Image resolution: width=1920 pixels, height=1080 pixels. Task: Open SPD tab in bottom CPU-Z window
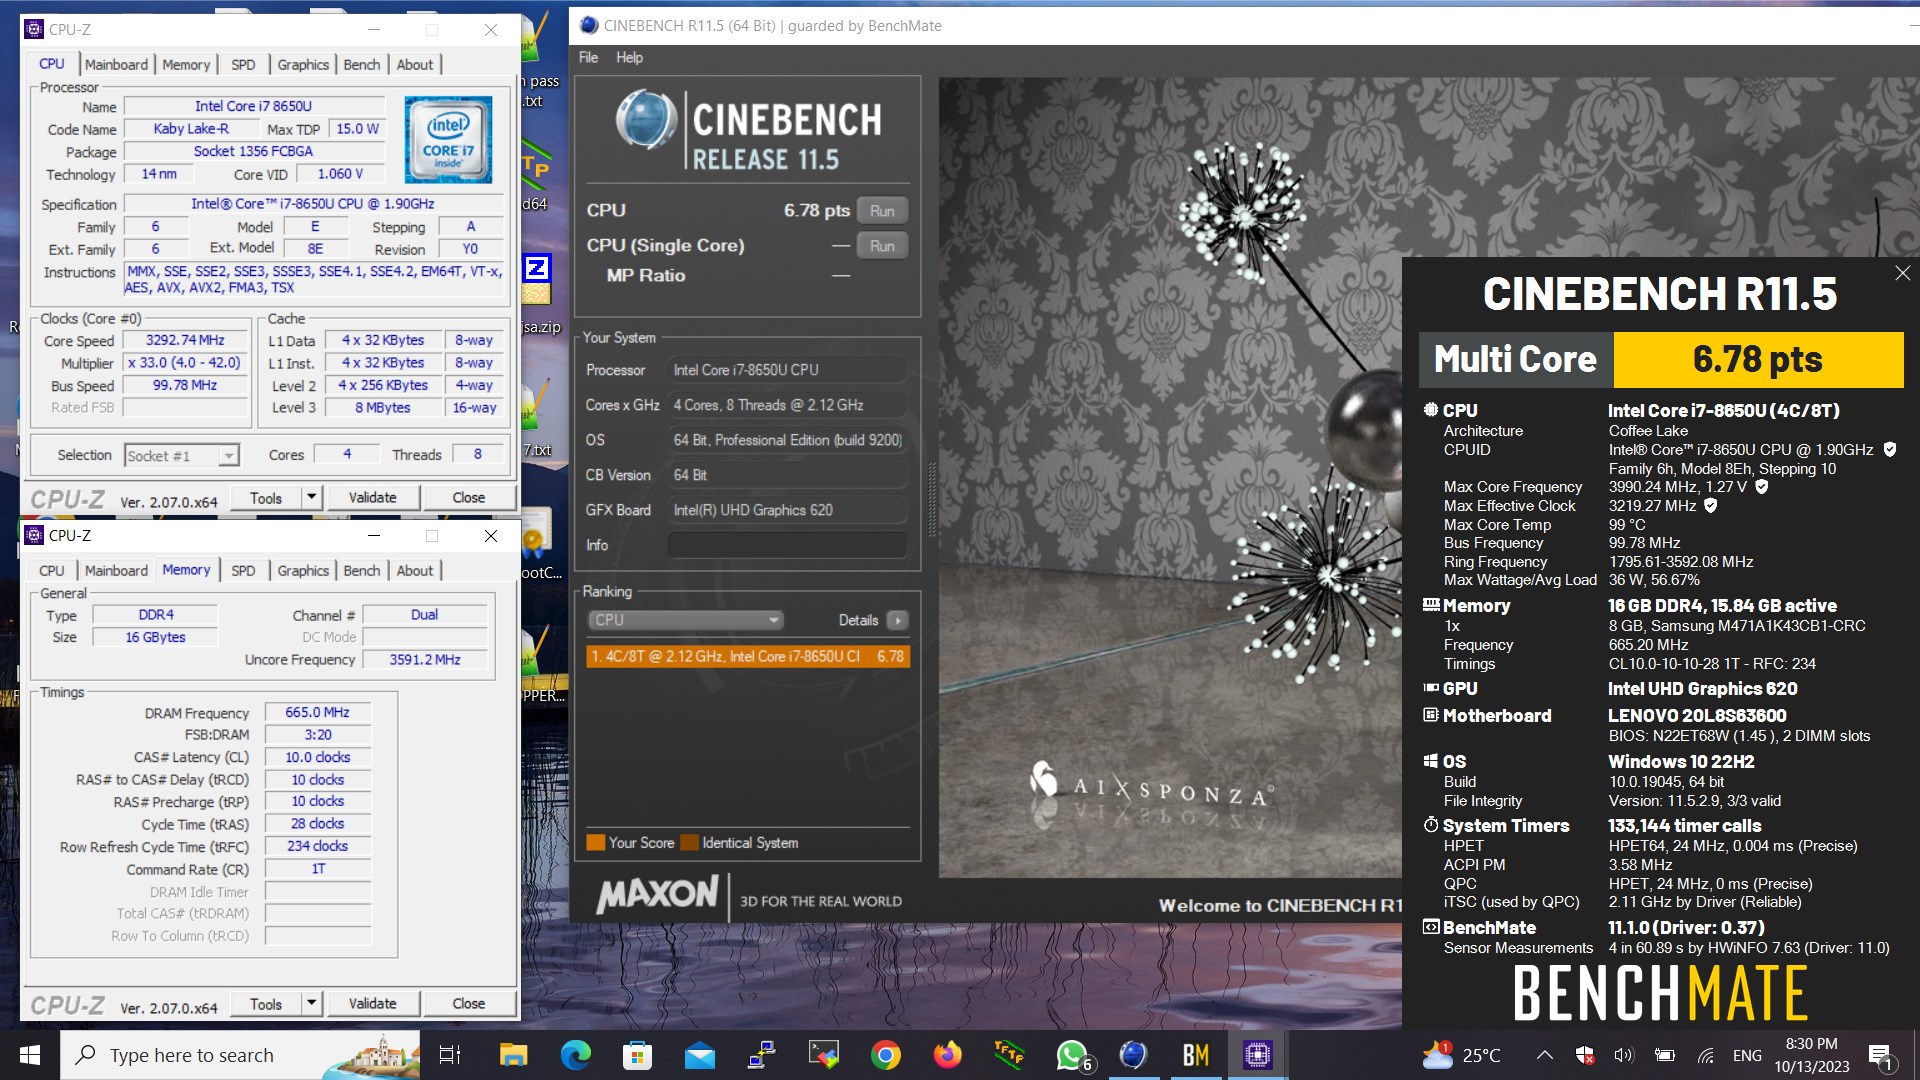pyautogui.click(x=243, y=570)
